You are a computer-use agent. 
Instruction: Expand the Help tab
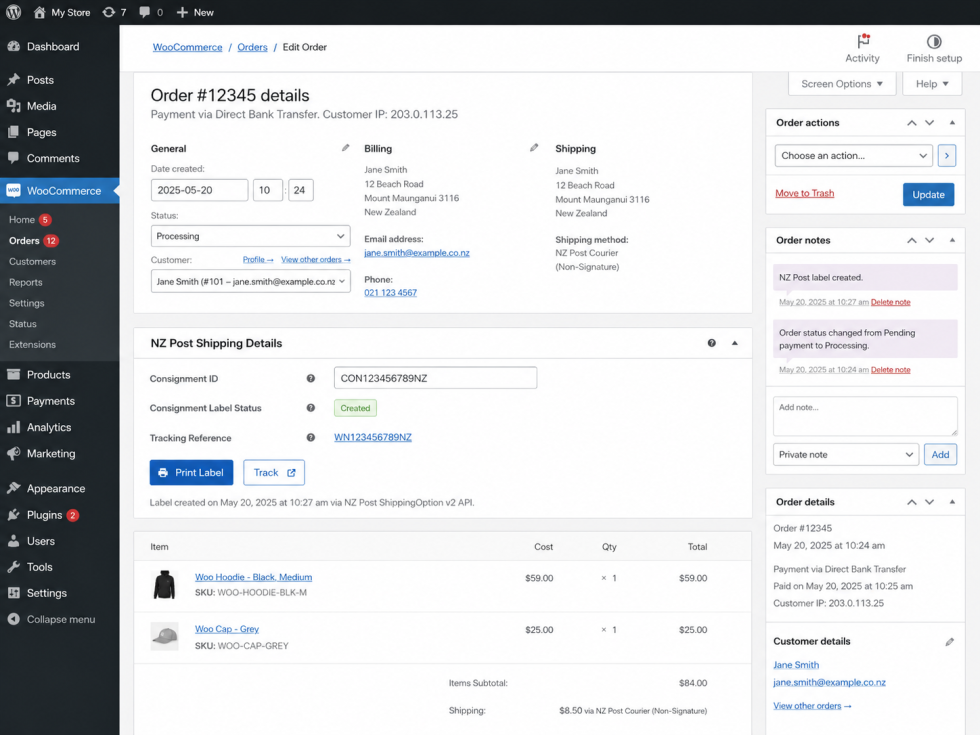(x=932, y=84)
